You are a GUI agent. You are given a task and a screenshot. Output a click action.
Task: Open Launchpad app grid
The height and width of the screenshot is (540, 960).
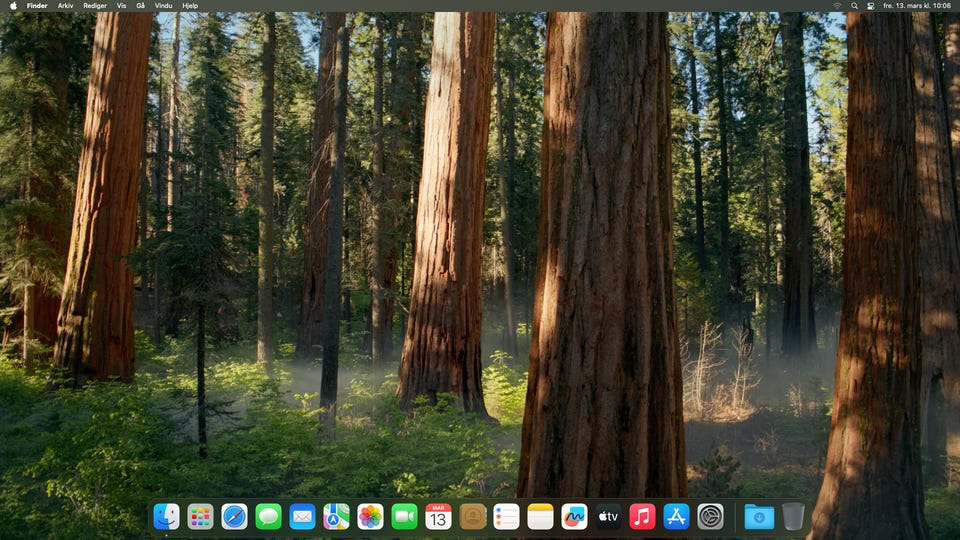pyautogui.click(x=200, y=516)
